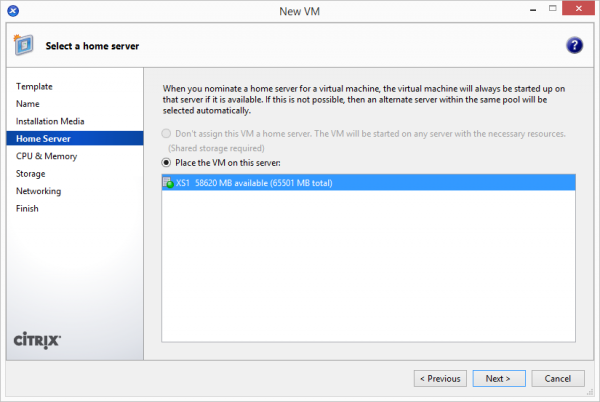Open the Storage step
Image resolution: width=600 pixels, height=402 pixels.
coord(31,174)
